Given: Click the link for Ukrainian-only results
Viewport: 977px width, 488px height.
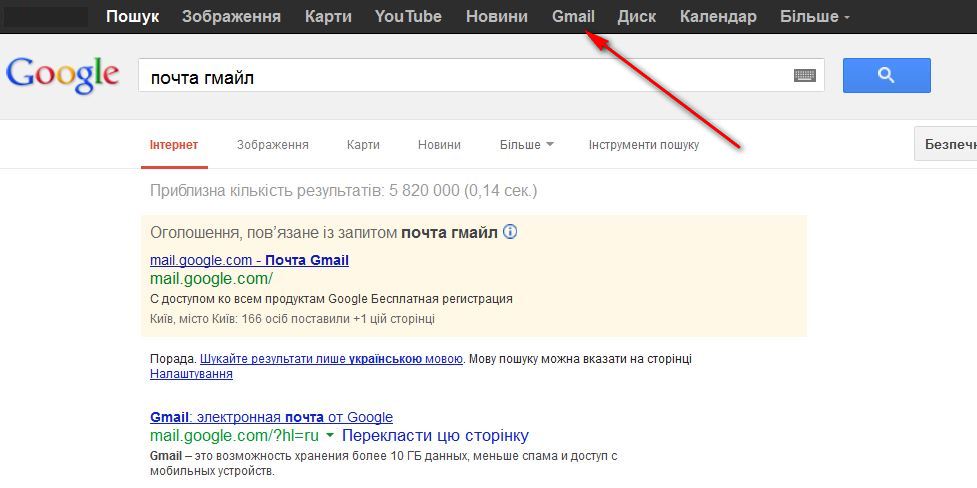Looking at the screenshot, I should 331,359.
